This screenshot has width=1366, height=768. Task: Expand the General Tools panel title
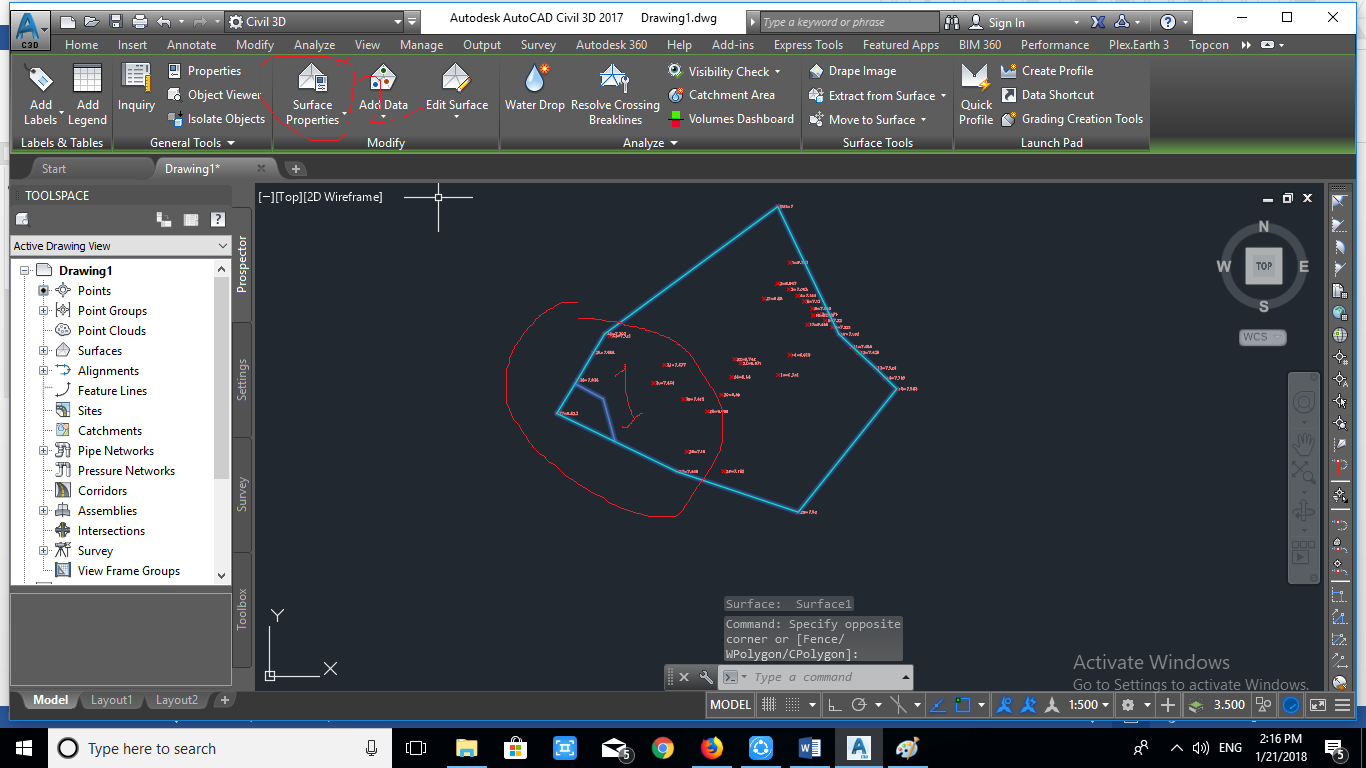[192, 143]
